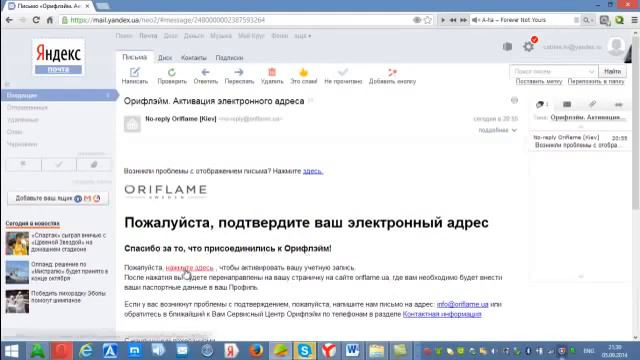
Task: Click the Ответить reply arrow
Action: (205, 72)
